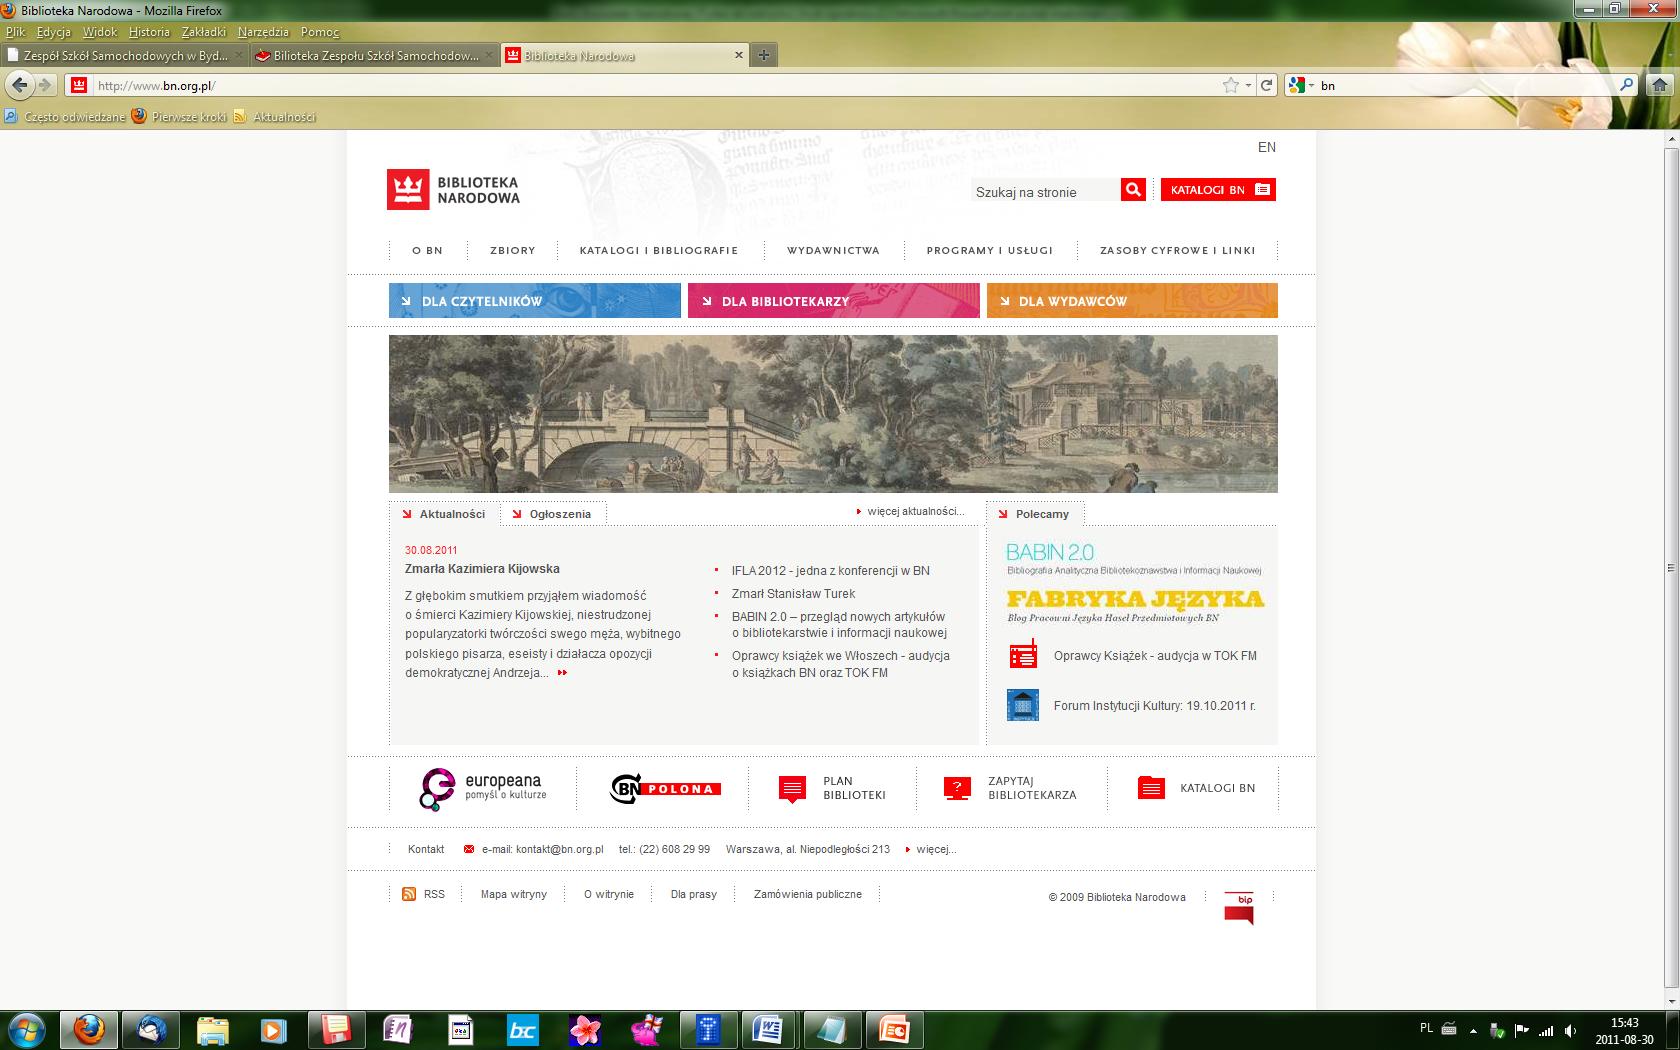Bookmark this page with the star icon
Screen dimensions: 1680x1050
coord(1231,85)
